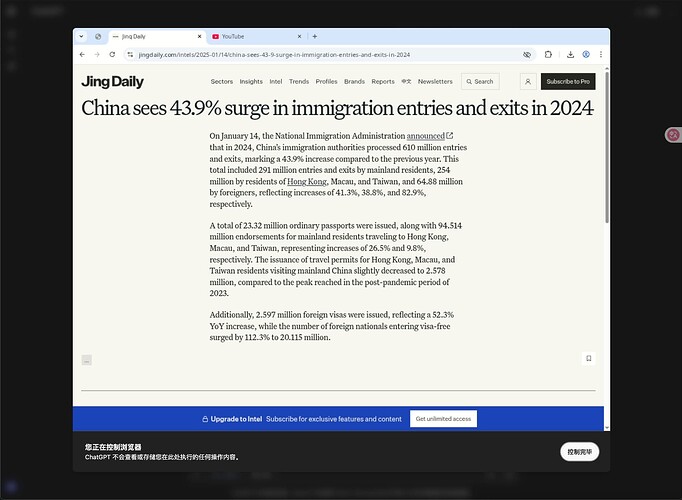682x500 pixels.
Task: Click the blue icon in the bottom-left corner of the screen
Action: click(11, 487)
